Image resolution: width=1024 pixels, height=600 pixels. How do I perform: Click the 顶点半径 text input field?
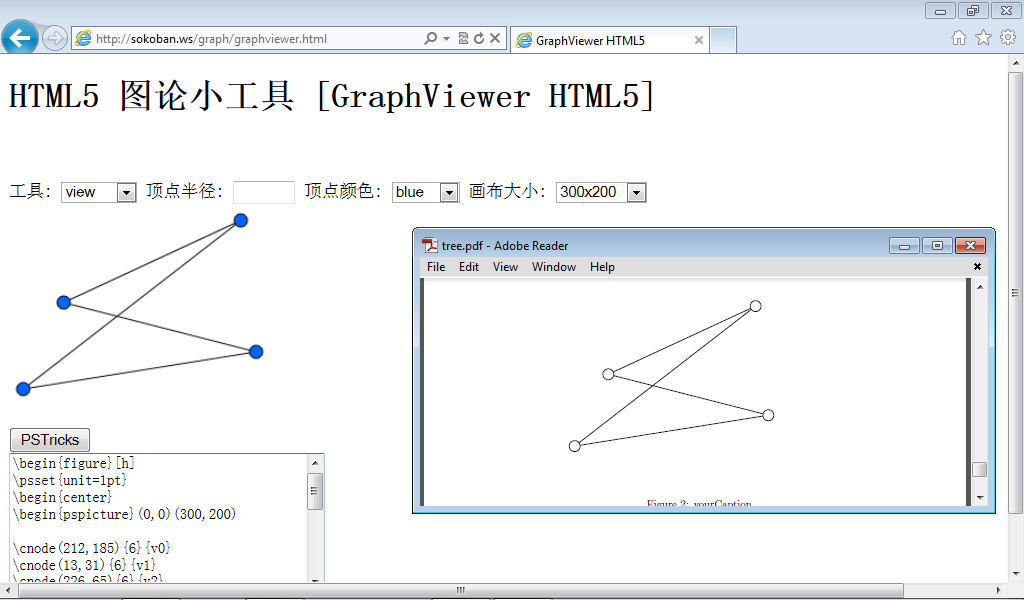coord(263,192)
